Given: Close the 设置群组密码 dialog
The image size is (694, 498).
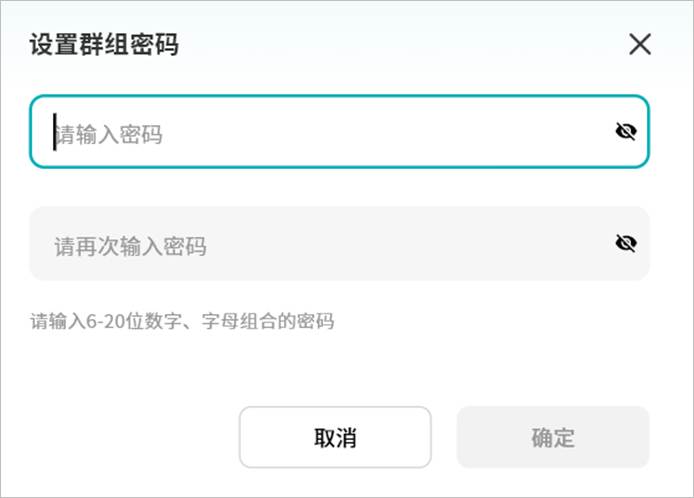Looking at the screenshot, I should [639, 44].
